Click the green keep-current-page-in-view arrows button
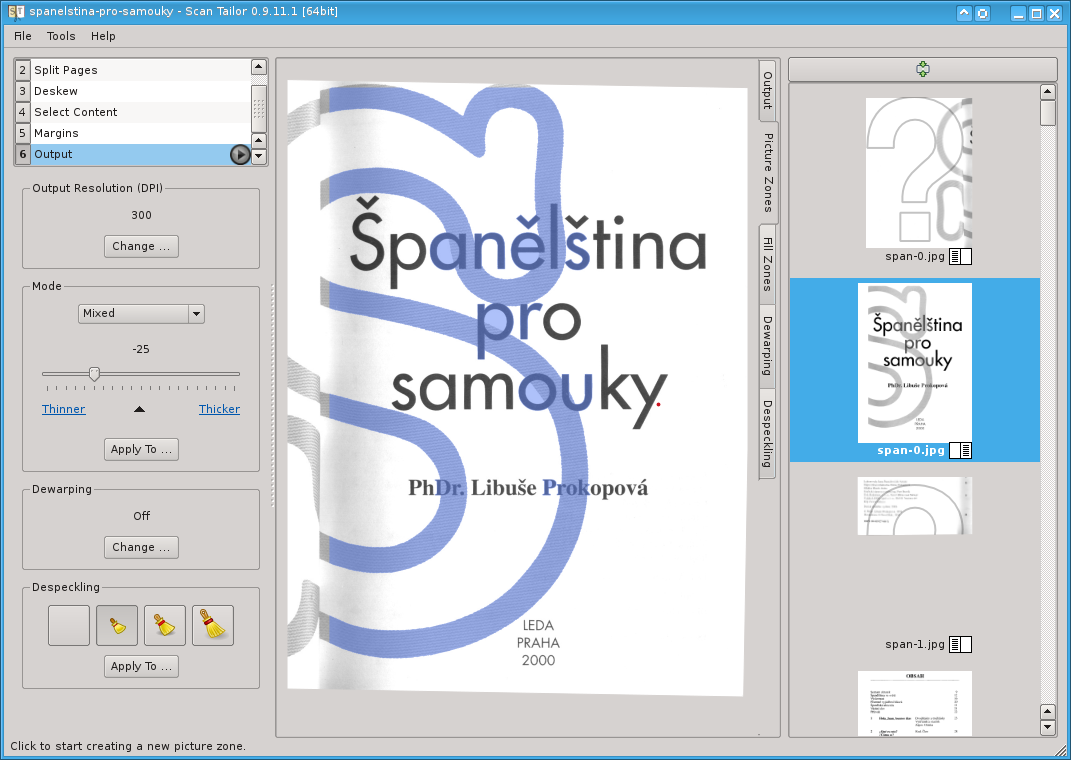Viewport: 1071px width, 760px height. click(923, 69)
